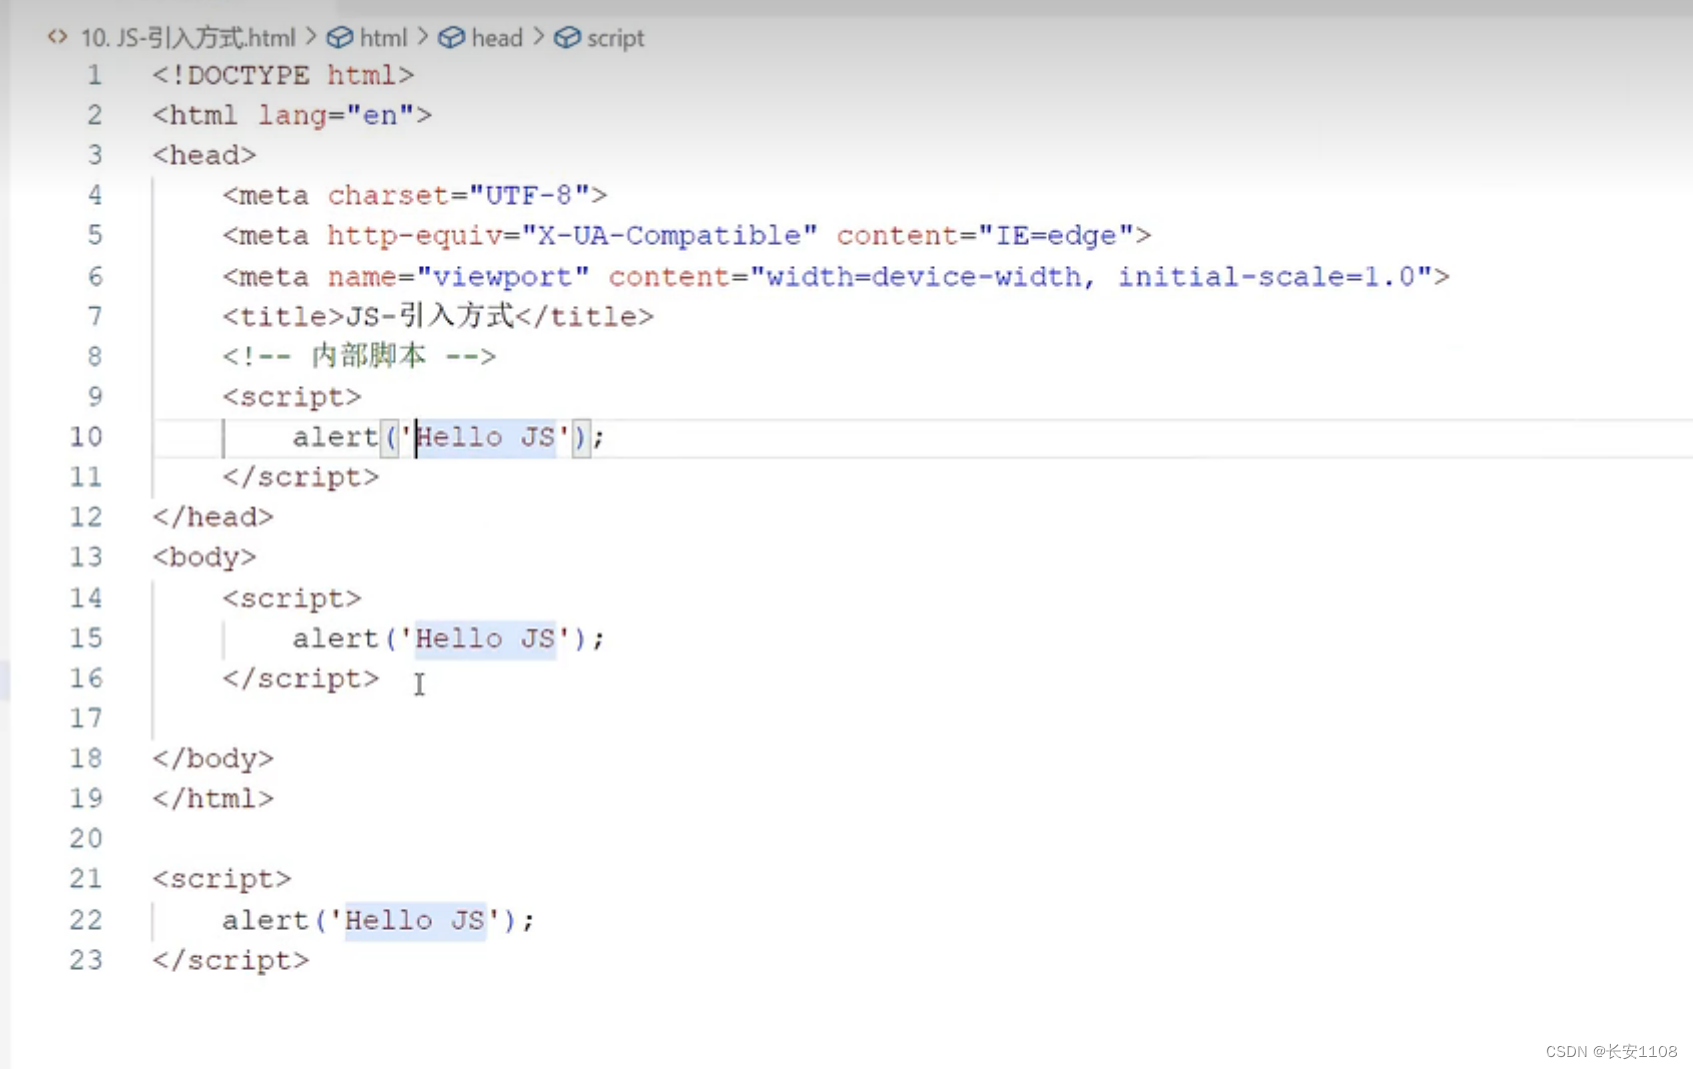Click the breadcrumb chevron after 'head'
This screenshot has height=1069, width=1693.
point(539,37)
